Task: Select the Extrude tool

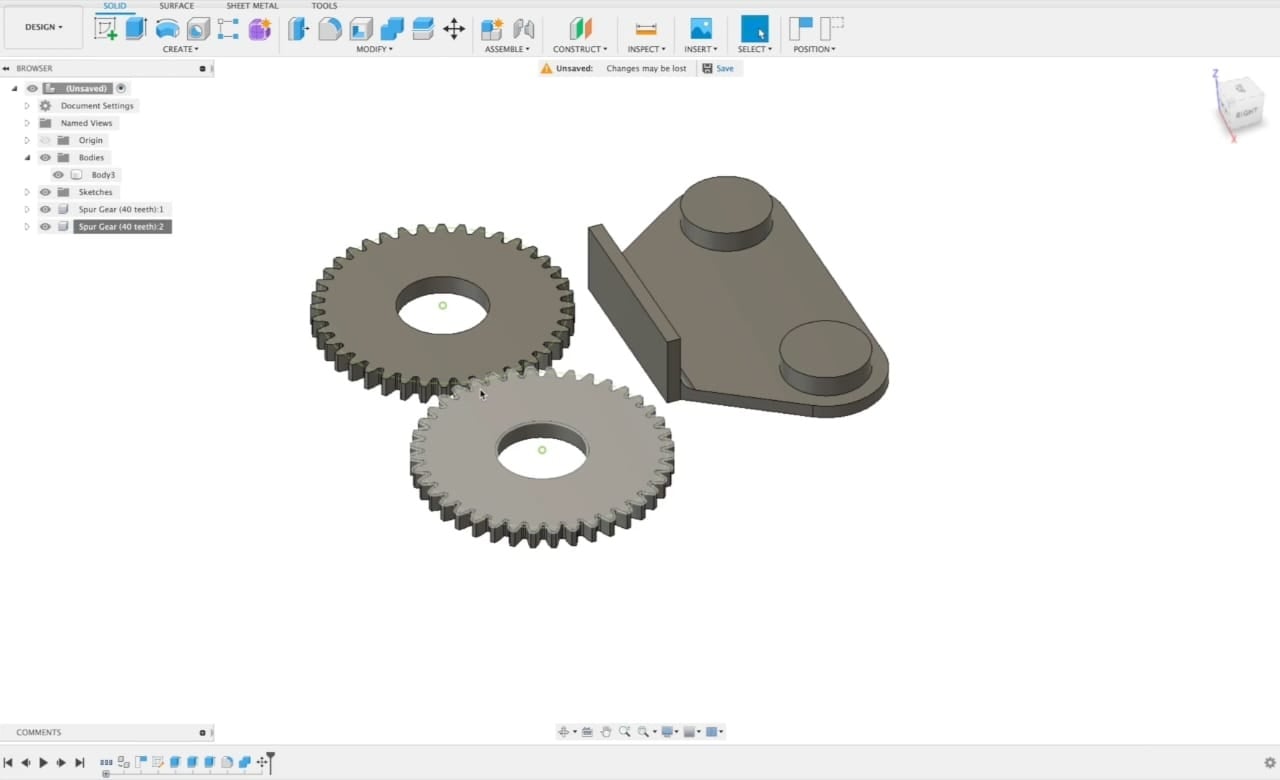Action: click(136, 29)
